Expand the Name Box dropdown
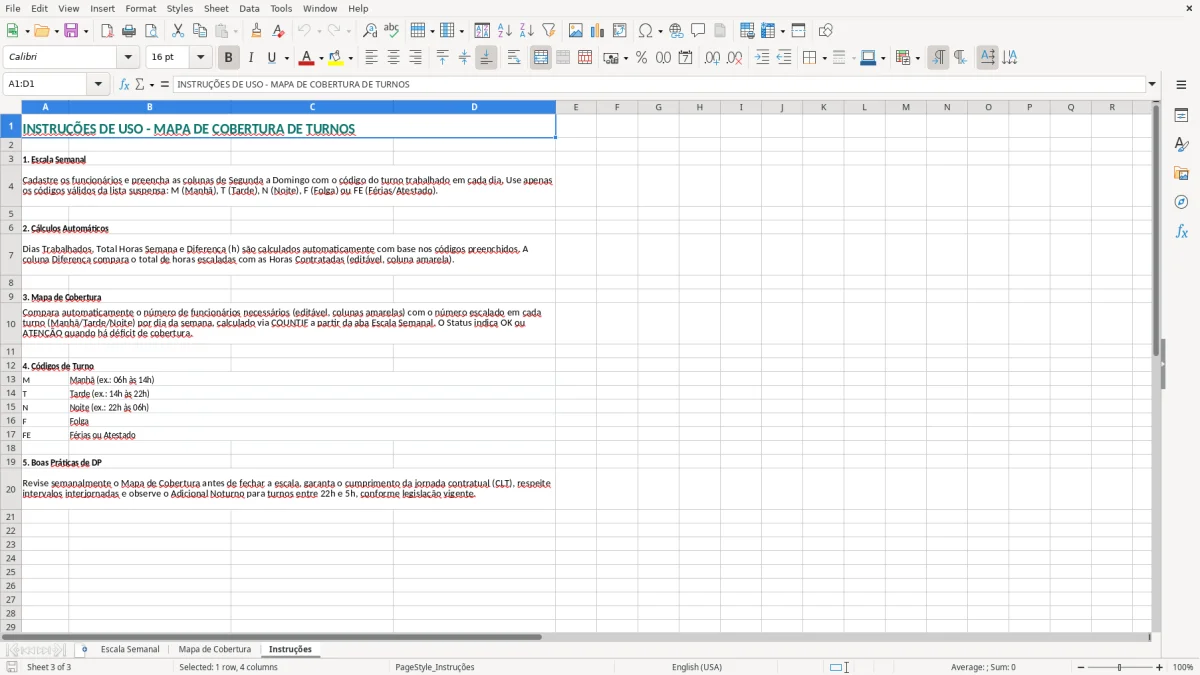 click(99, 85)
